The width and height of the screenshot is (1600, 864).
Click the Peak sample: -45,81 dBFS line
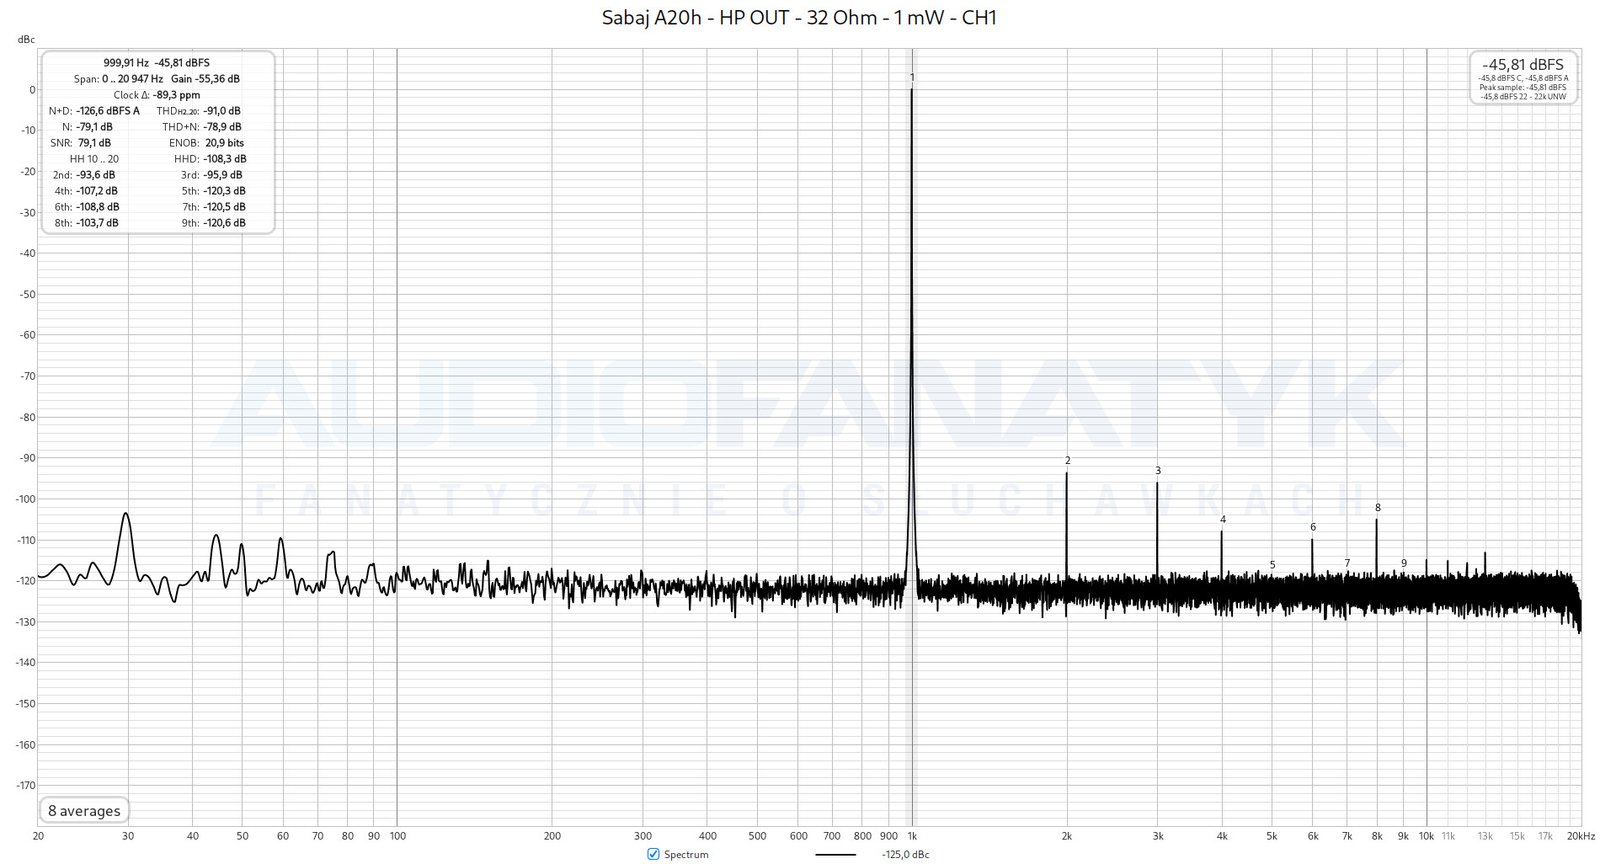click(1523, 87)
